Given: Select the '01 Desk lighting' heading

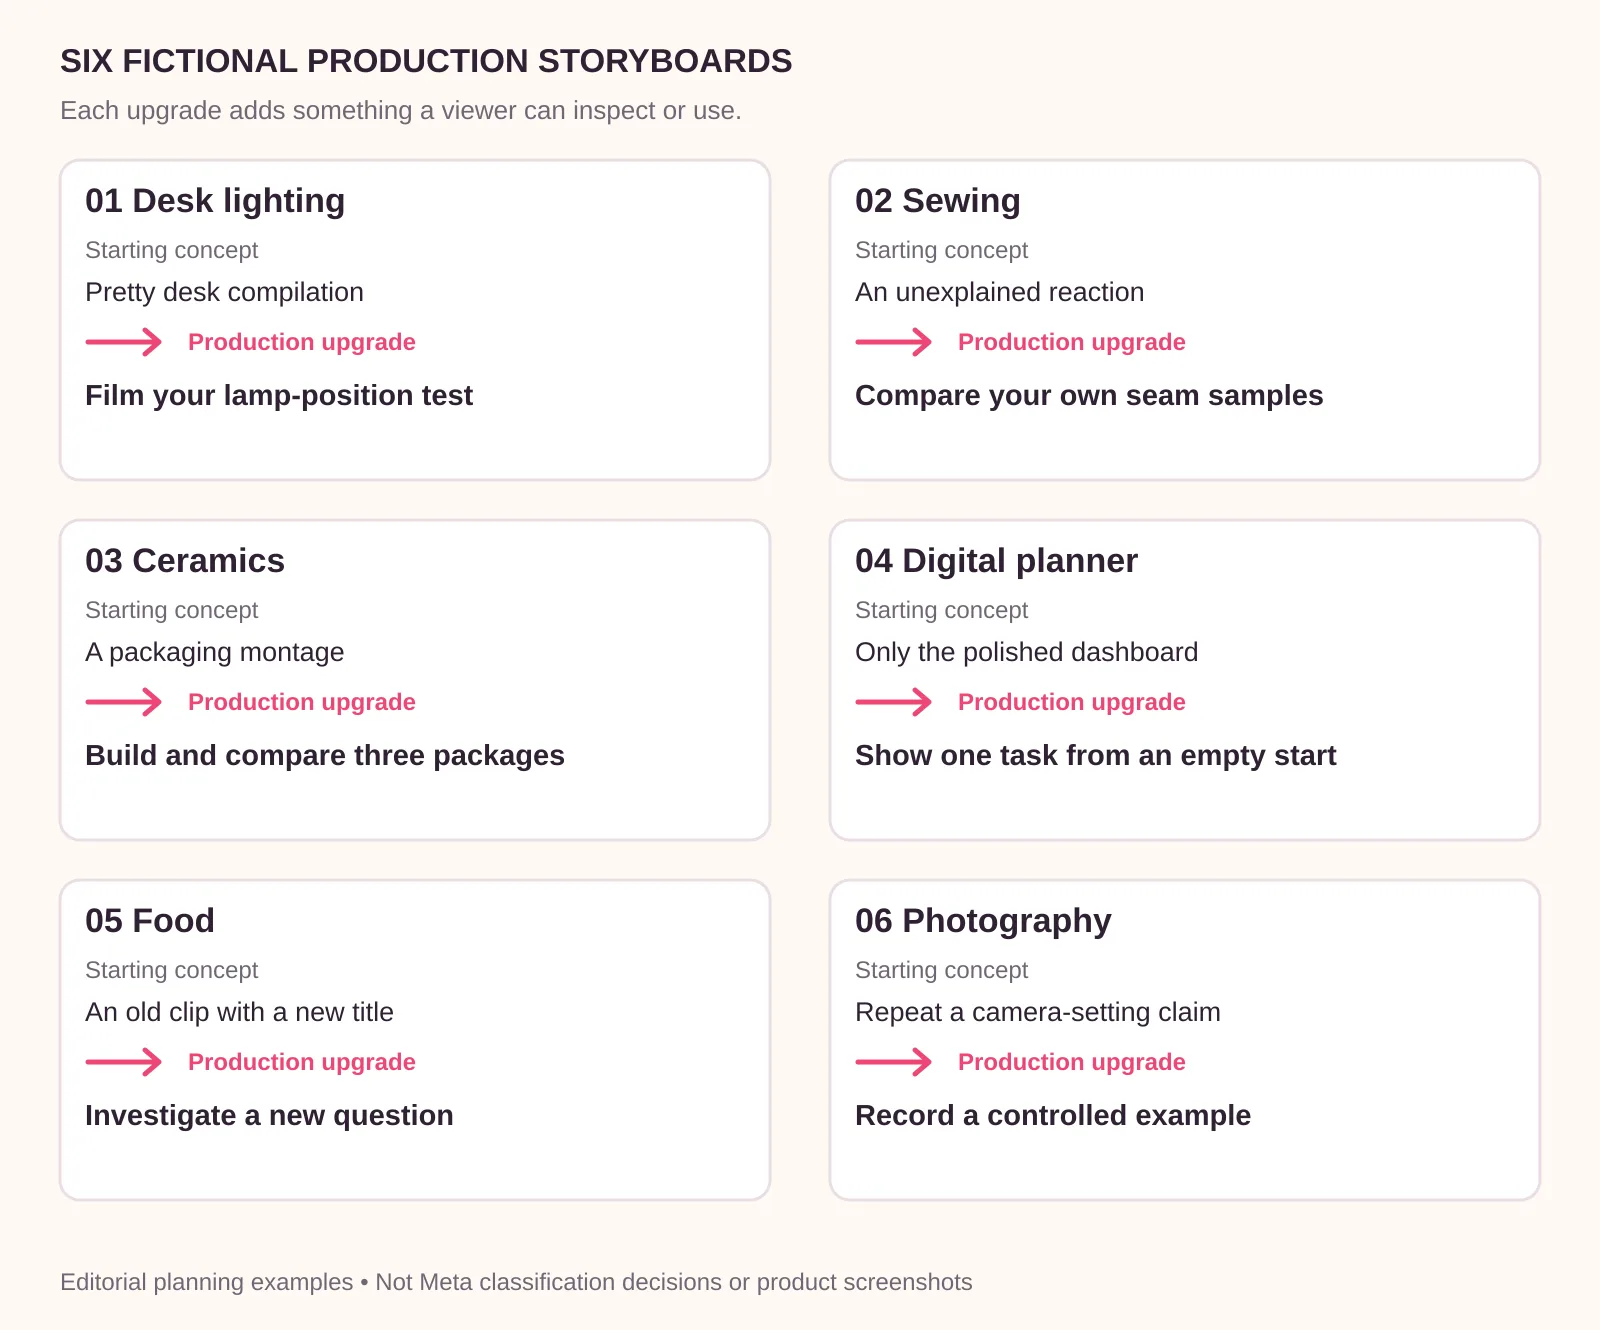Looking at the screenshot, I should tap(215, 201).
